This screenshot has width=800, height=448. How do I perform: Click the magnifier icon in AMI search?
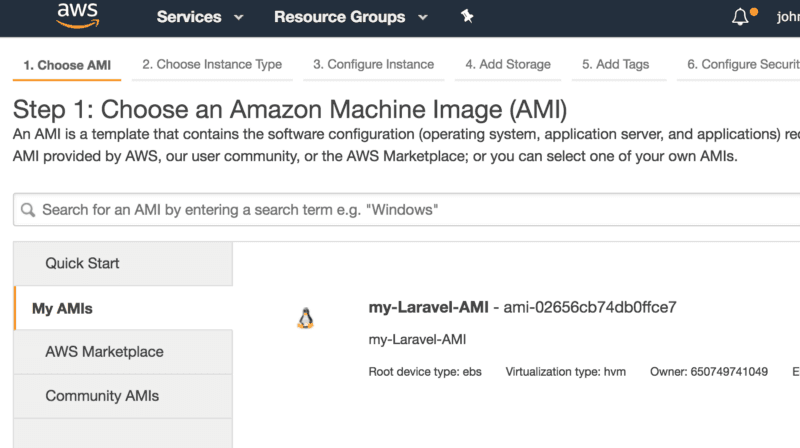tap(28, 210)
